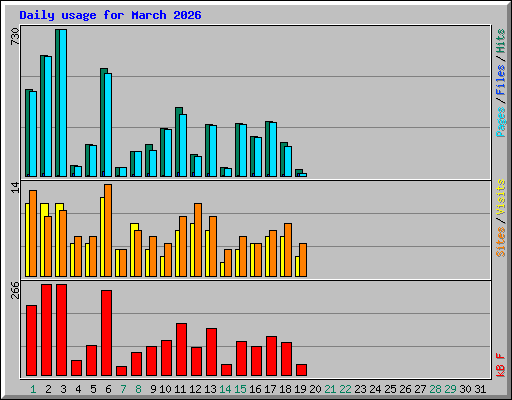Click day label 17 on the x-axis
Viewport: 512px width, 400px height.
(270, 389)
